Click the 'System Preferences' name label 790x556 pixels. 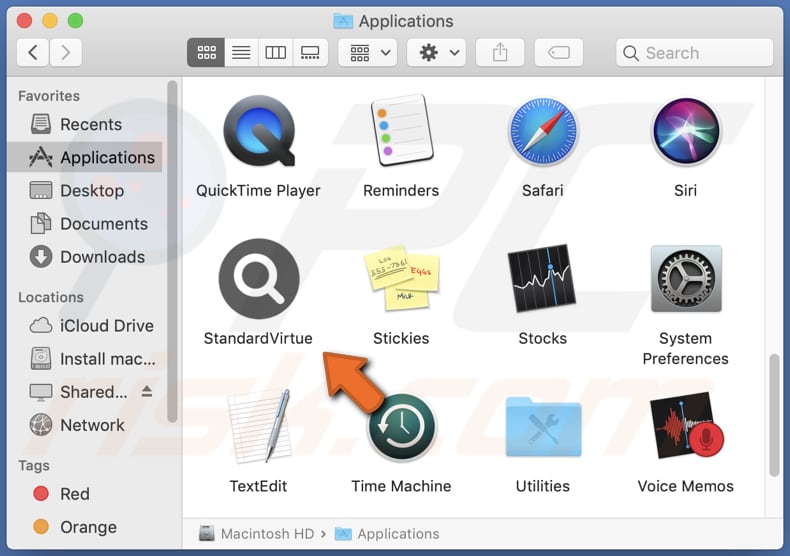(x=686, y=349)
